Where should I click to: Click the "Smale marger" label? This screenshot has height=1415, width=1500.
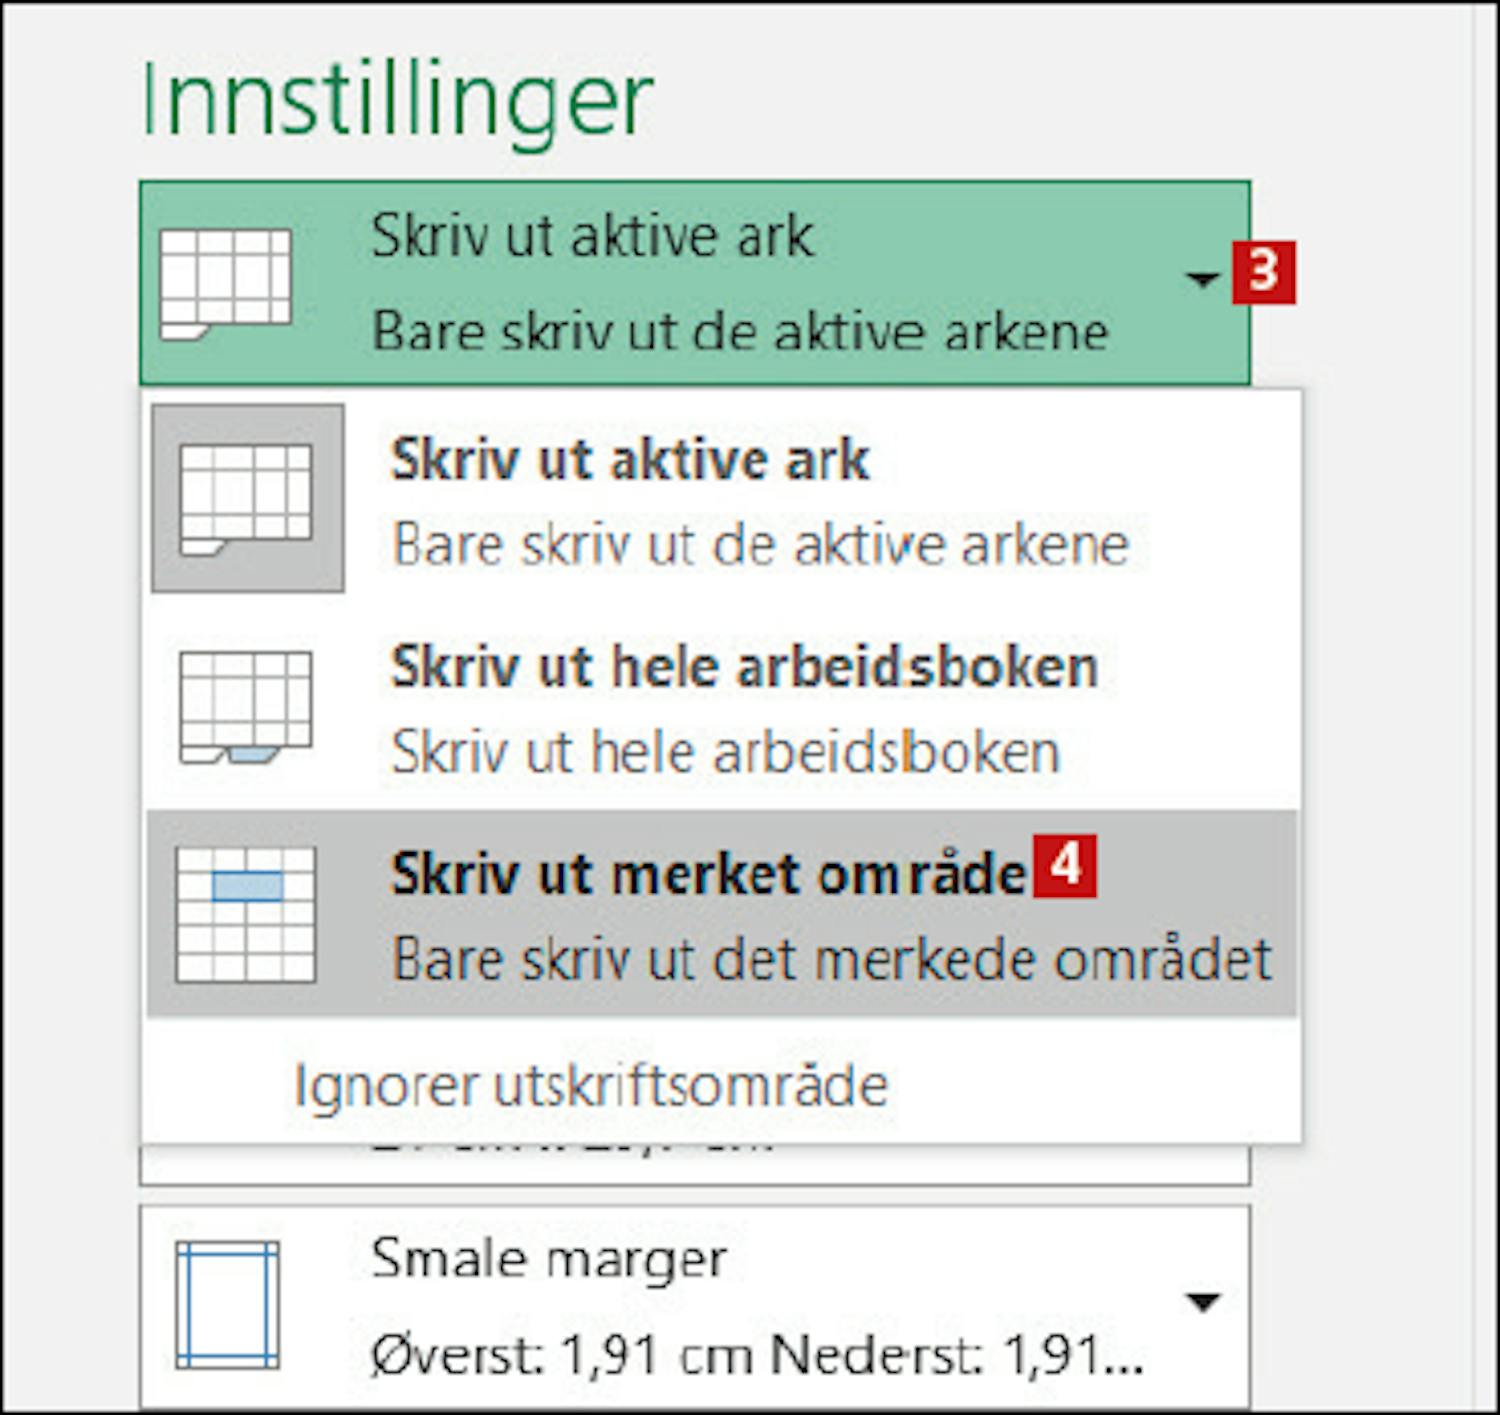[x=548, y=1259]
